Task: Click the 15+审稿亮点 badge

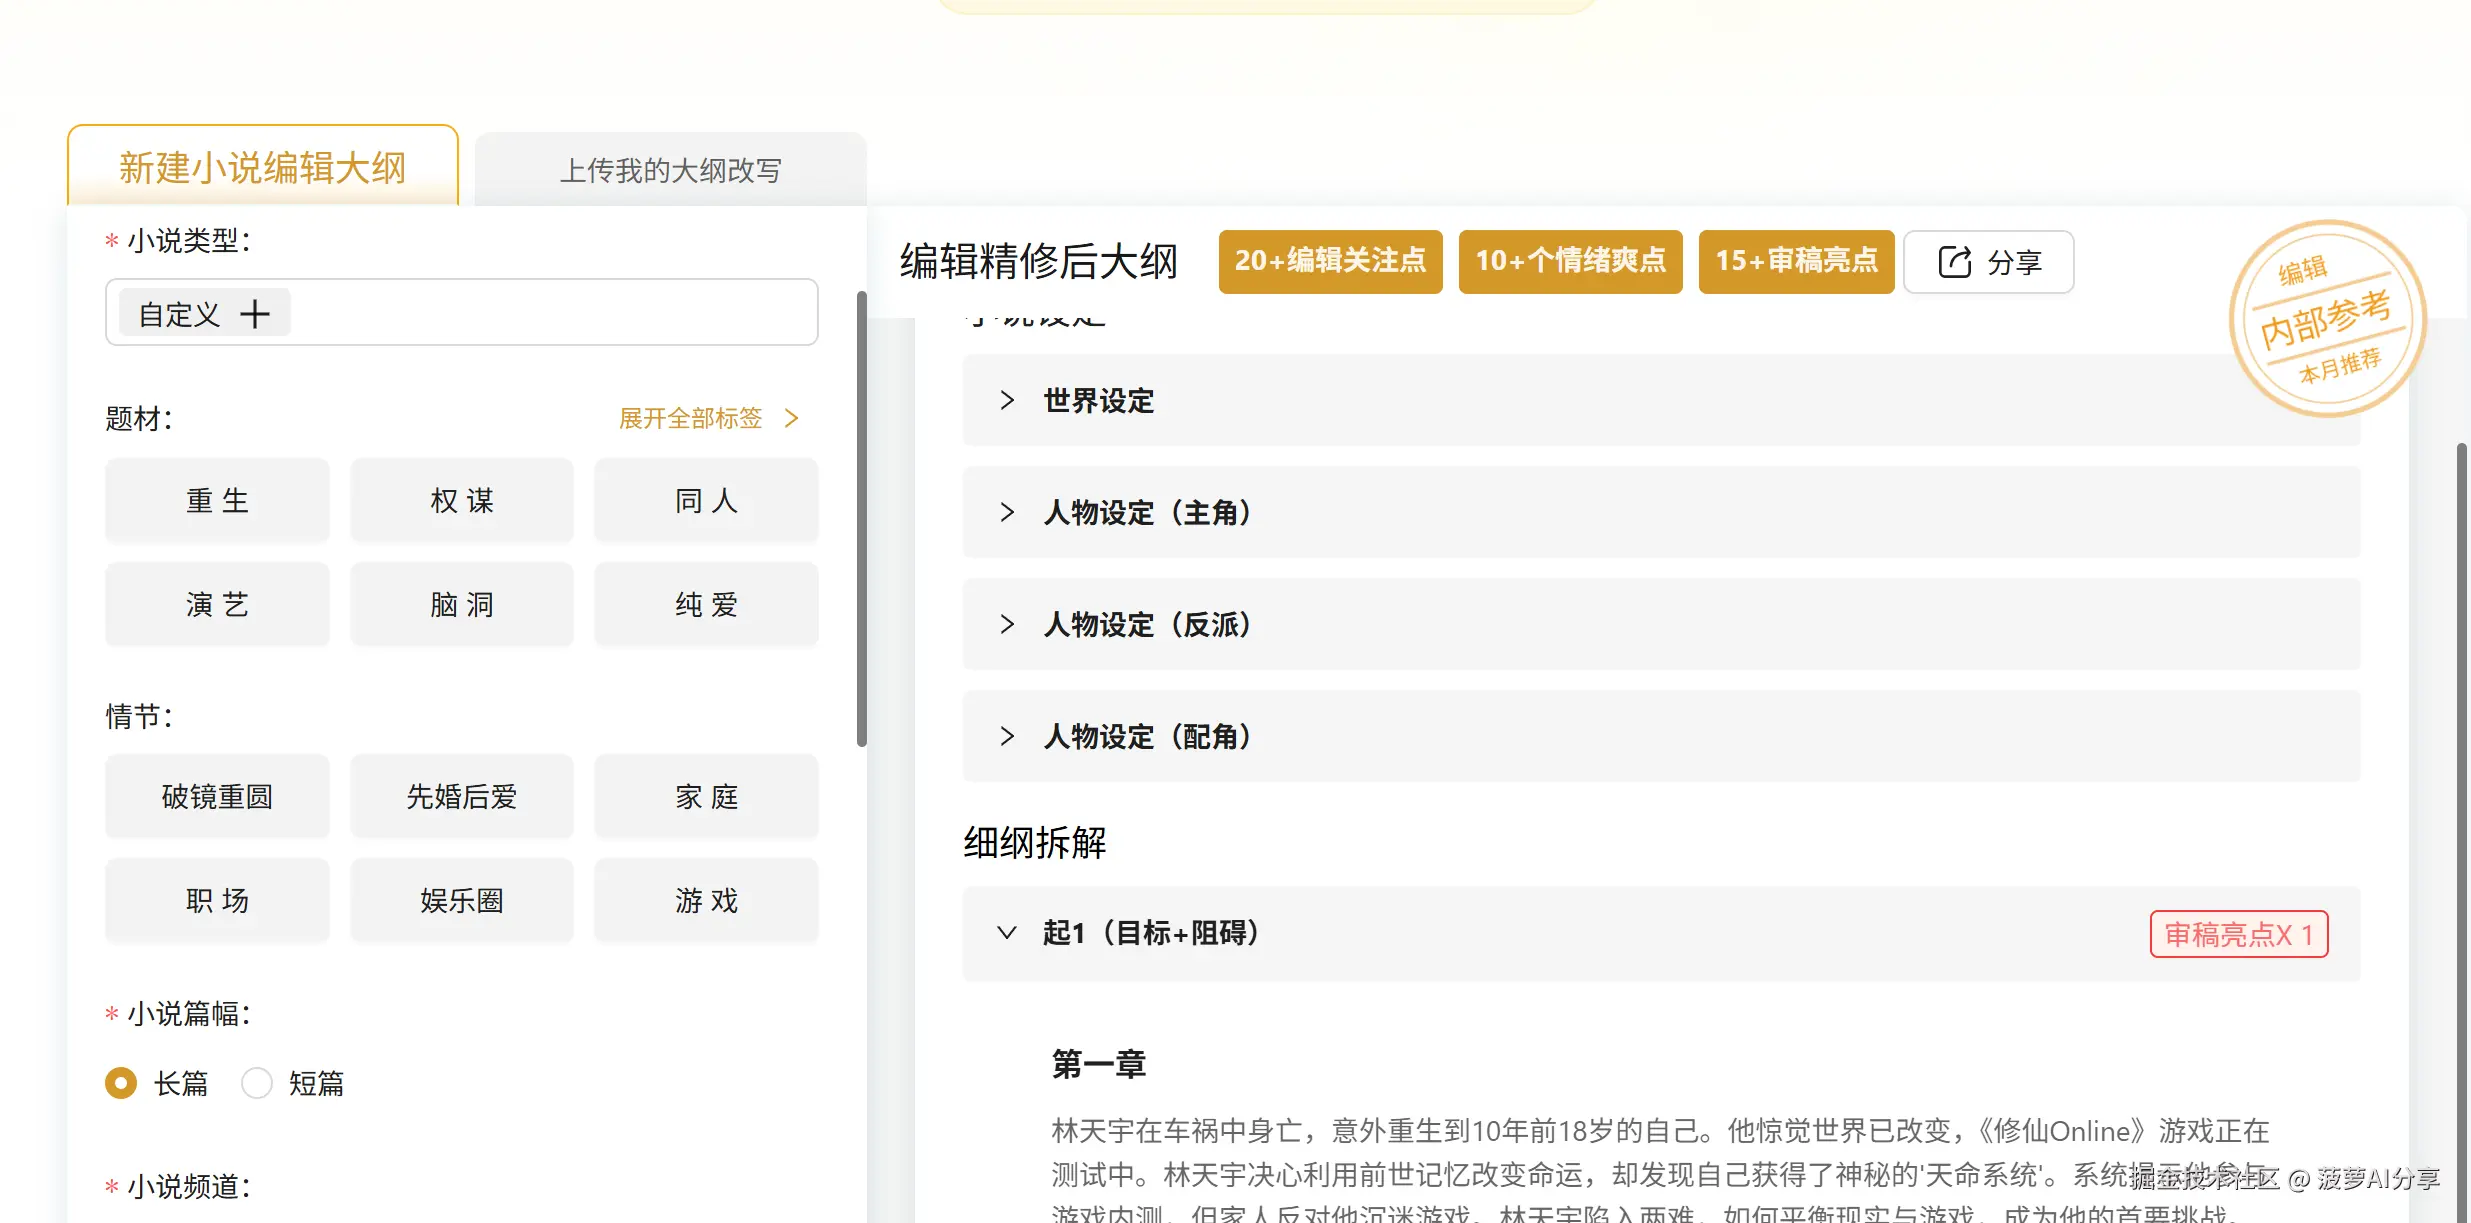Action: coord(1795,261)
